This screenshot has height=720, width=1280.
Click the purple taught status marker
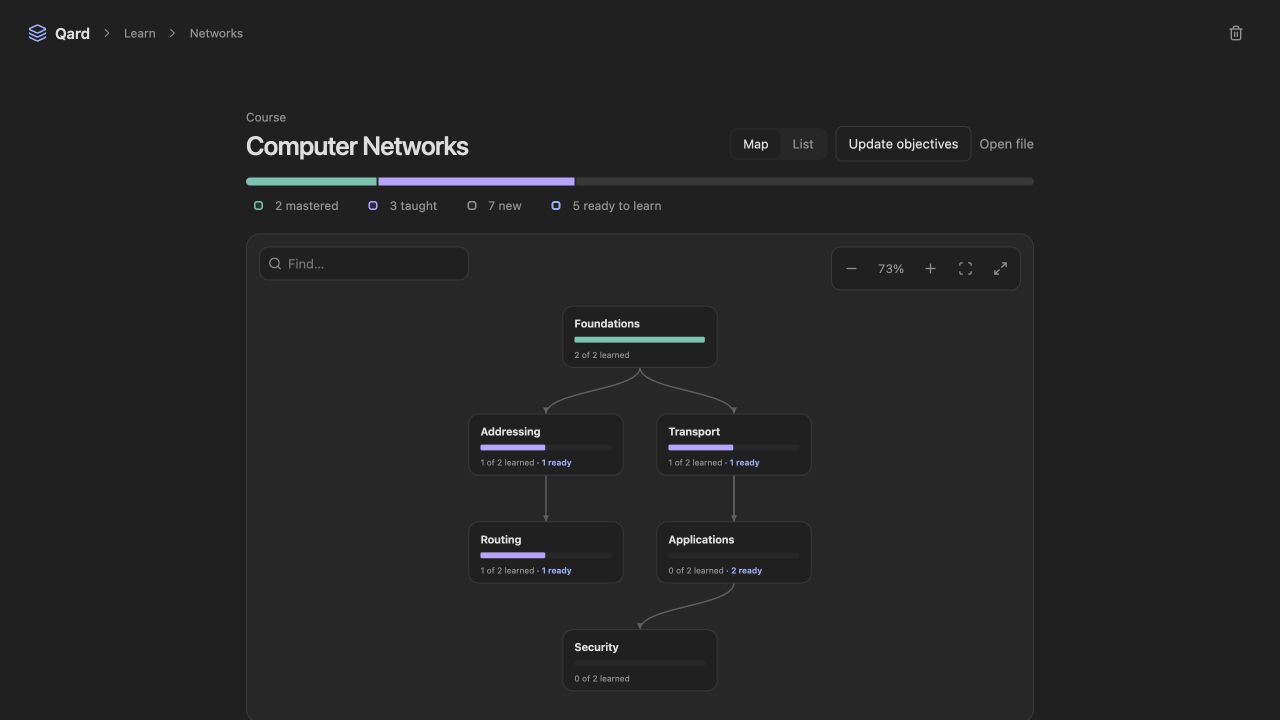point(373,206)
